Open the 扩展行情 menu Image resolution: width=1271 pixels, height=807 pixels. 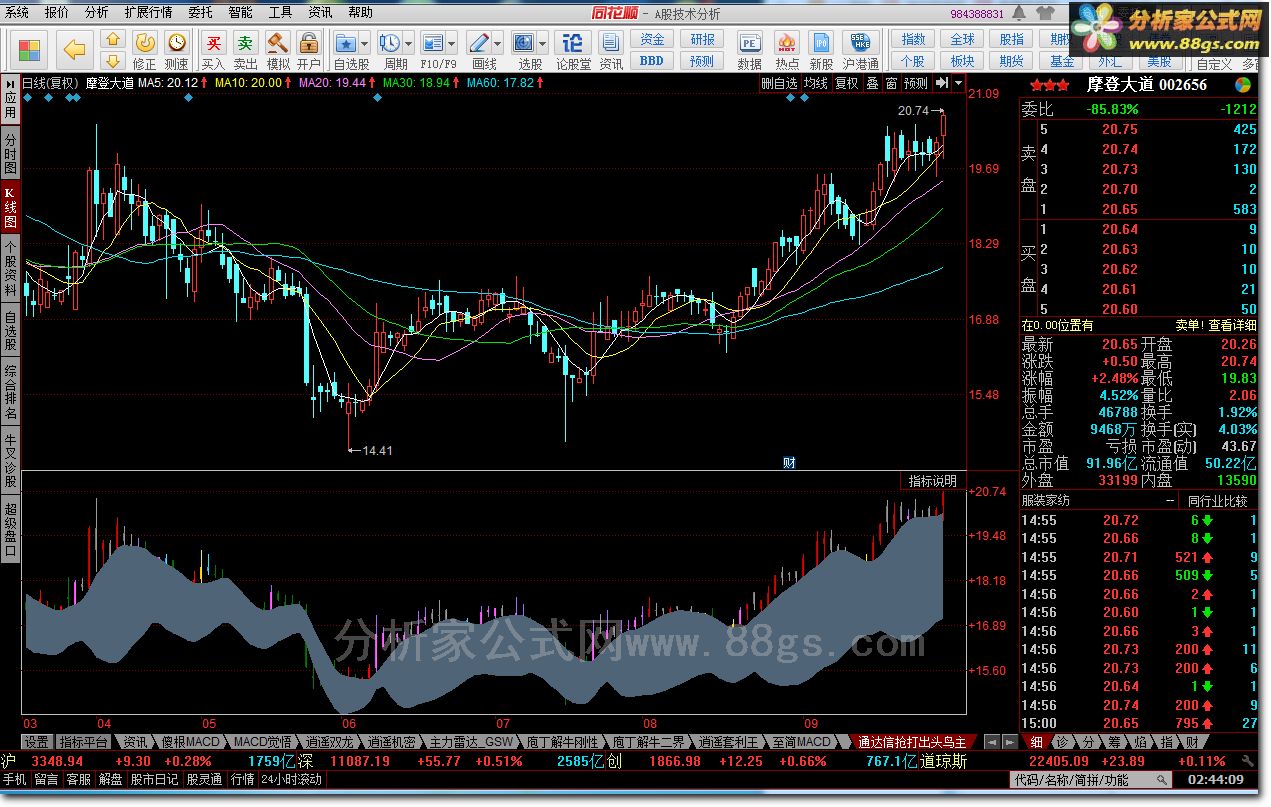(x=148, y=13)
